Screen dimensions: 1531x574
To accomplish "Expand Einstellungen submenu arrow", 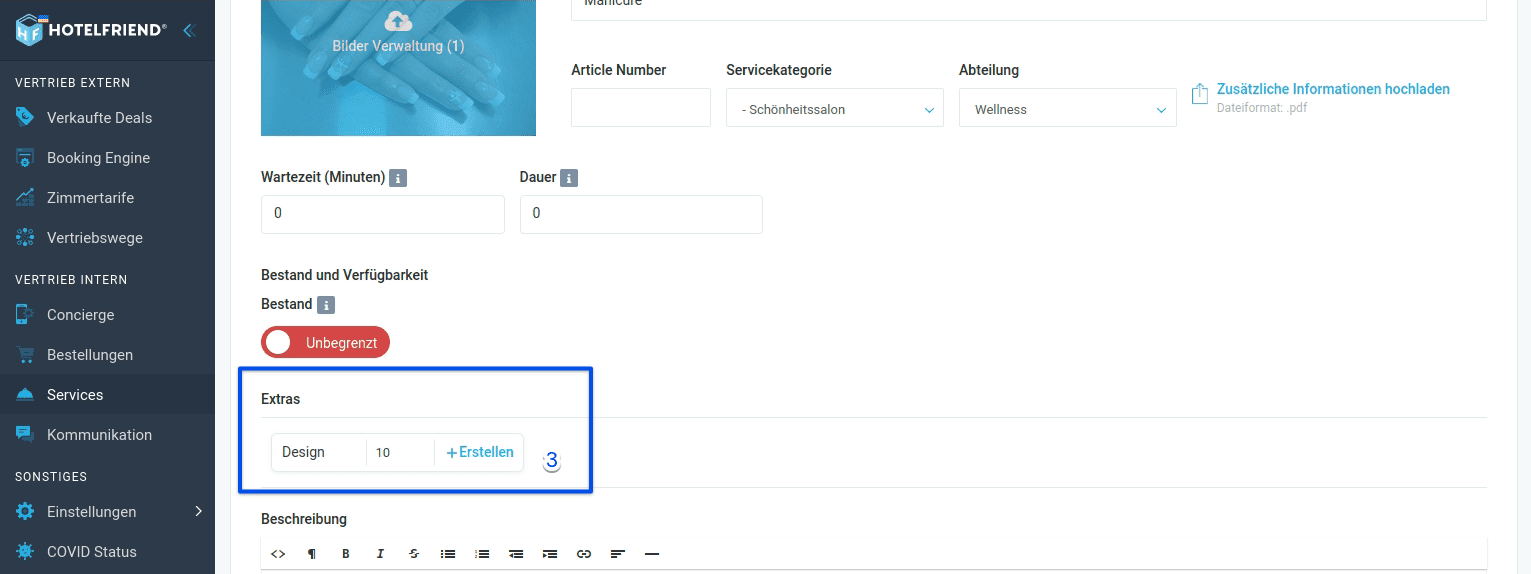I will tap(198, 512).
